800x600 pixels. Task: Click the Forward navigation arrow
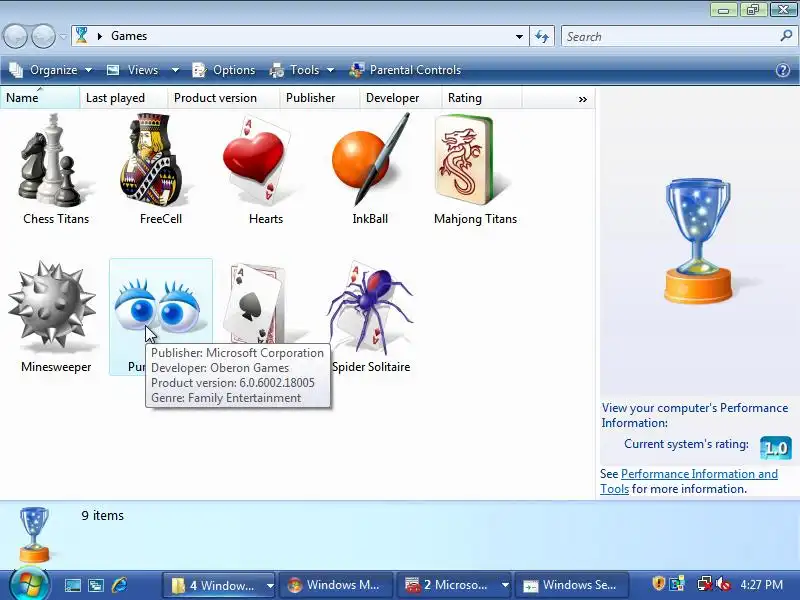coord(43,37)
